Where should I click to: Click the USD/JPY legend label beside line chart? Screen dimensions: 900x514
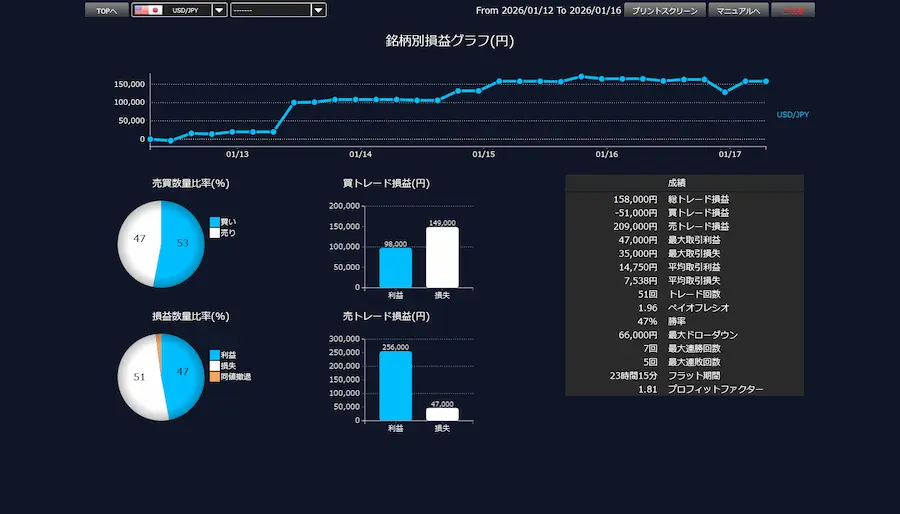pos(793,115)
